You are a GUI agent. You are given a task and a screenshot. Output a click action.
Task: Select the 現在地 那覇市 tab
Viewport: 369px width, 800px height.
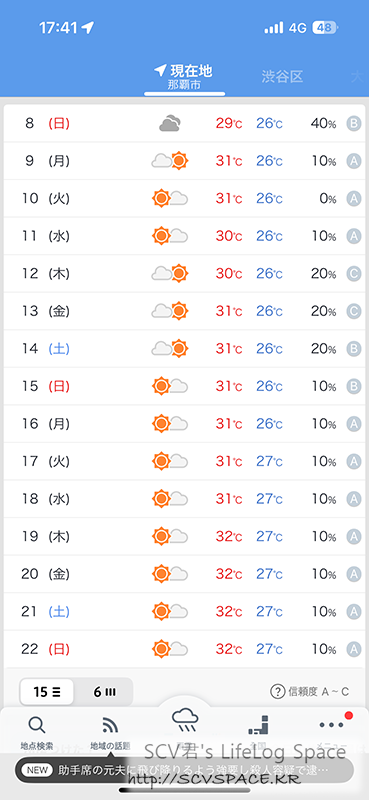click(x=184, y=77)
